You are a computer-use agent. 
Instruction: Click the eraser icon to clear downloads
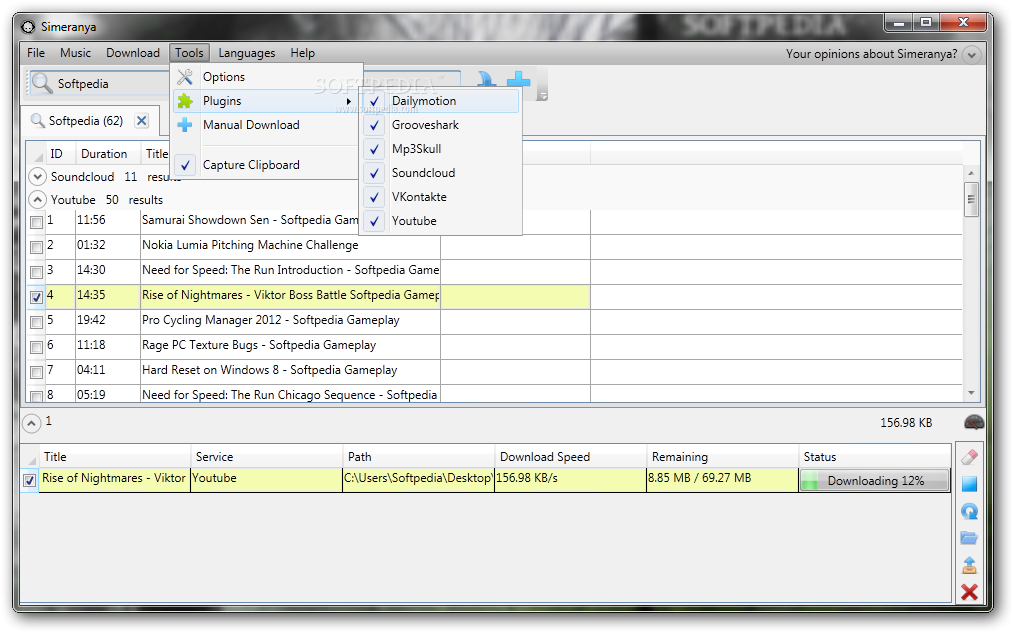click(969, 457)
